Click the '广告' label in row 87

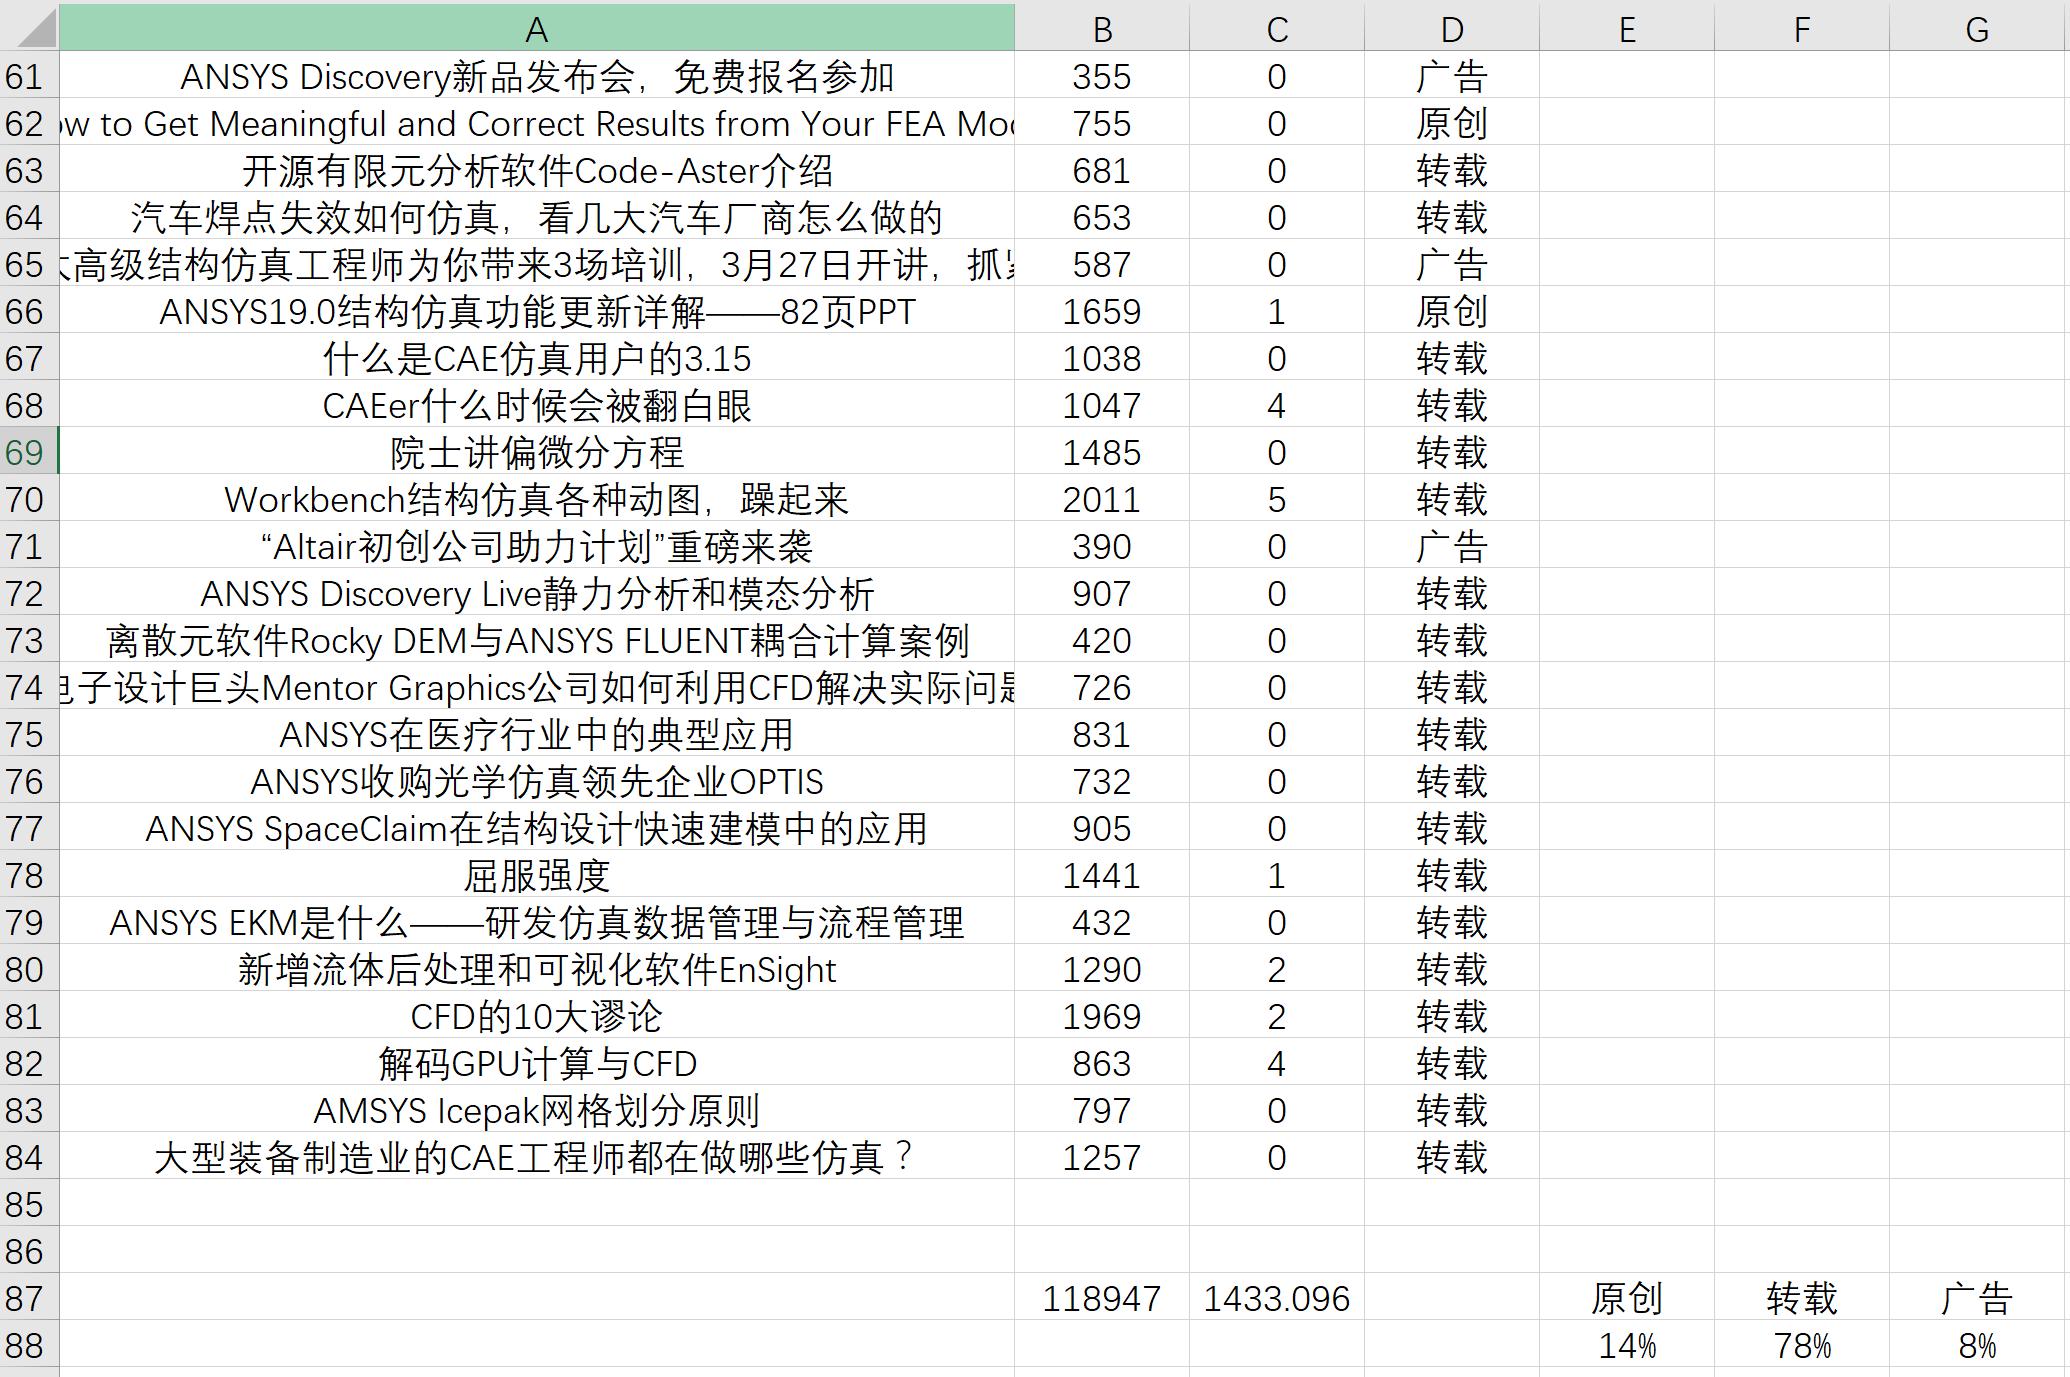click(x=1977, y=1299)
